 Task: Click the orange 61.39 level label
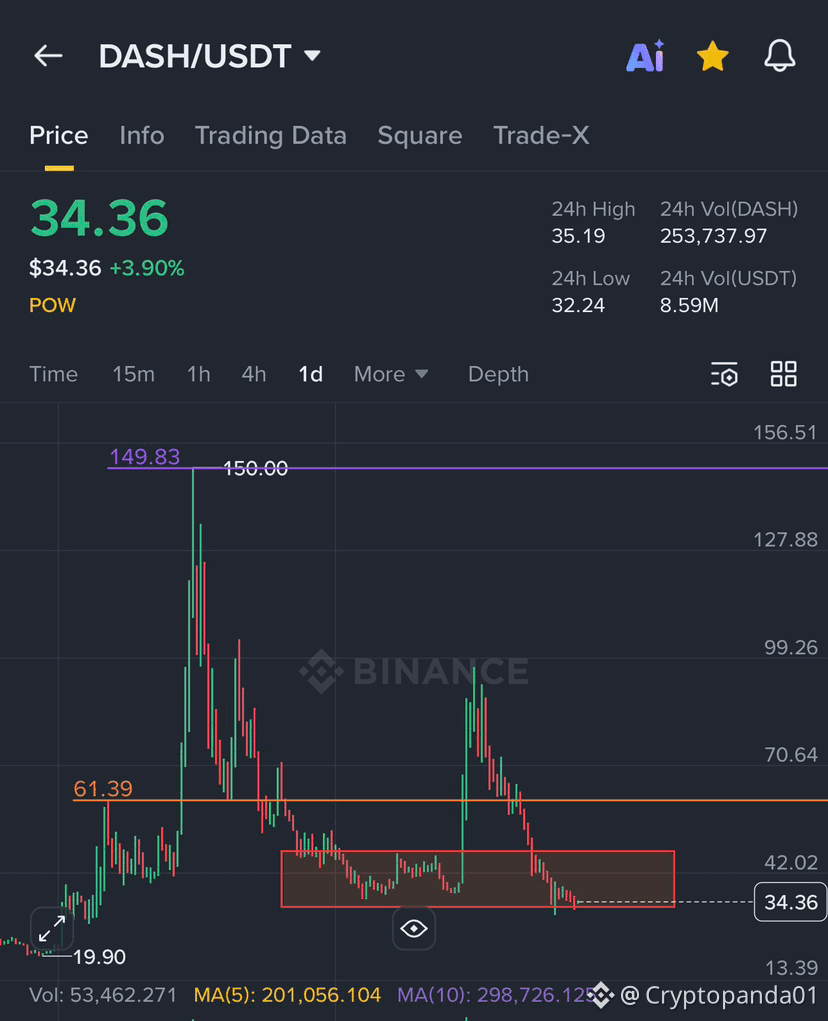coord(104,789)
